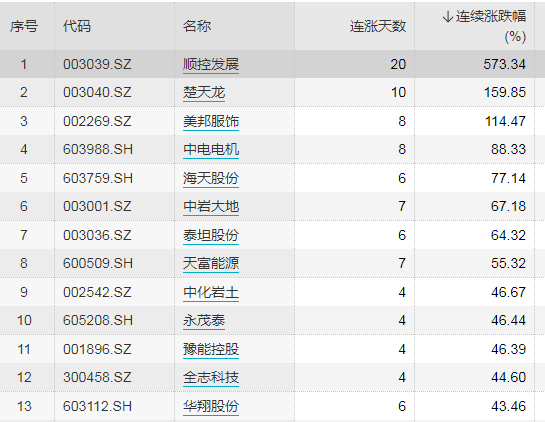
Task: Select code cell 600509.SH
Action: tap(98, 263)
